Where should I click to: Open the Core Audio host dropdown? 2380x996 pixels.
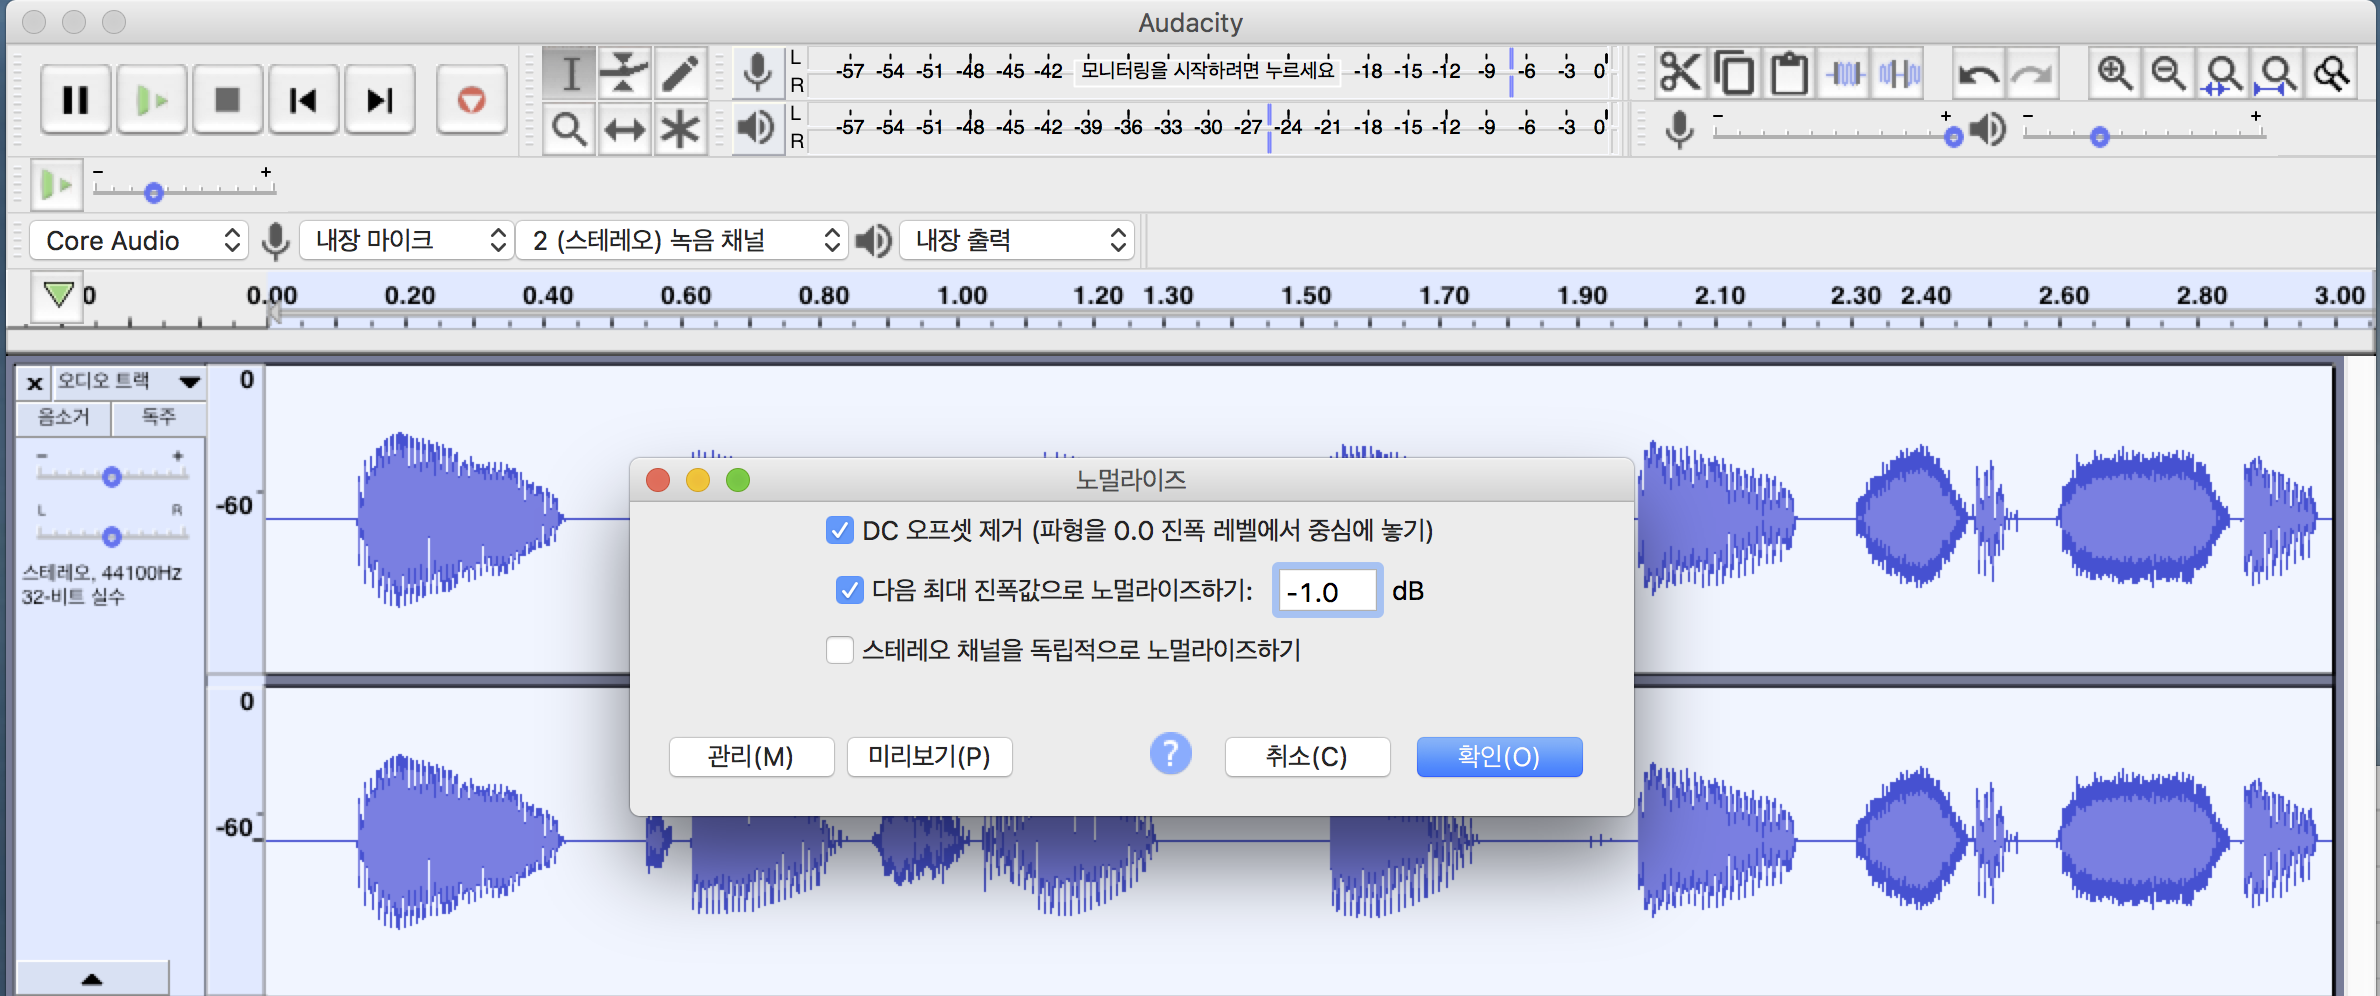coord(138,240)
